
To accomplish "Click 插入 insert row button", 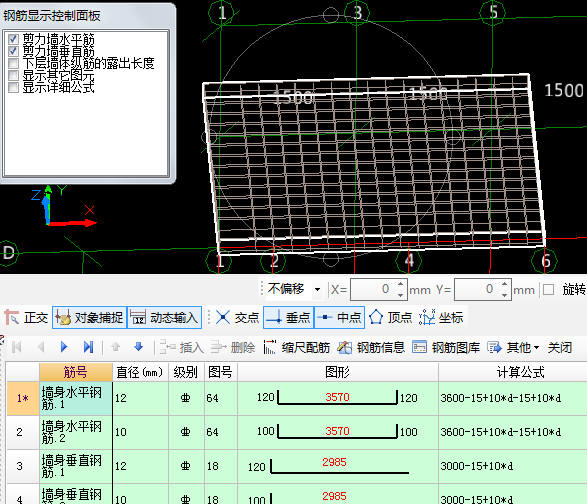I will coord(182,347).
